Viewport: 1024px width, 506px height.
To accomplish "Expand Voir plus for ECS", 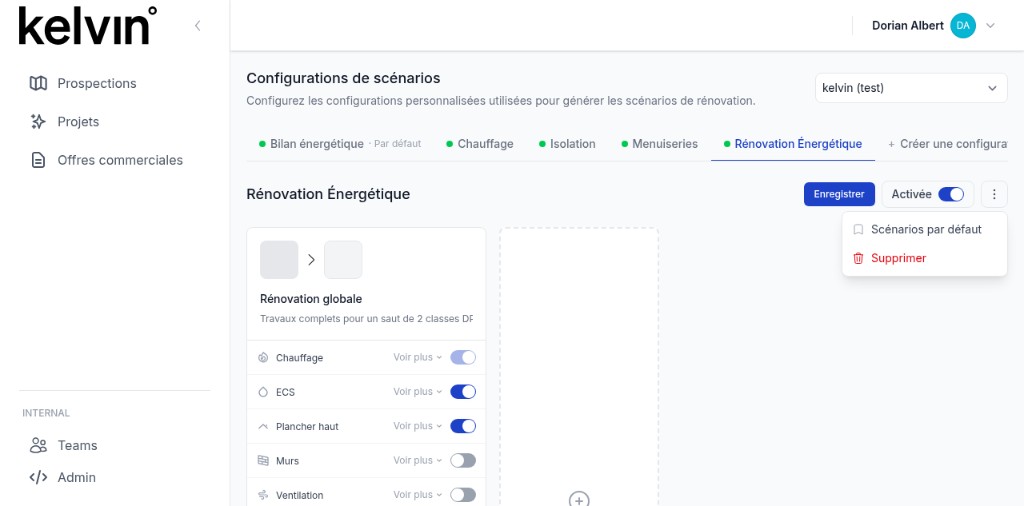I will tap(417, 392).
